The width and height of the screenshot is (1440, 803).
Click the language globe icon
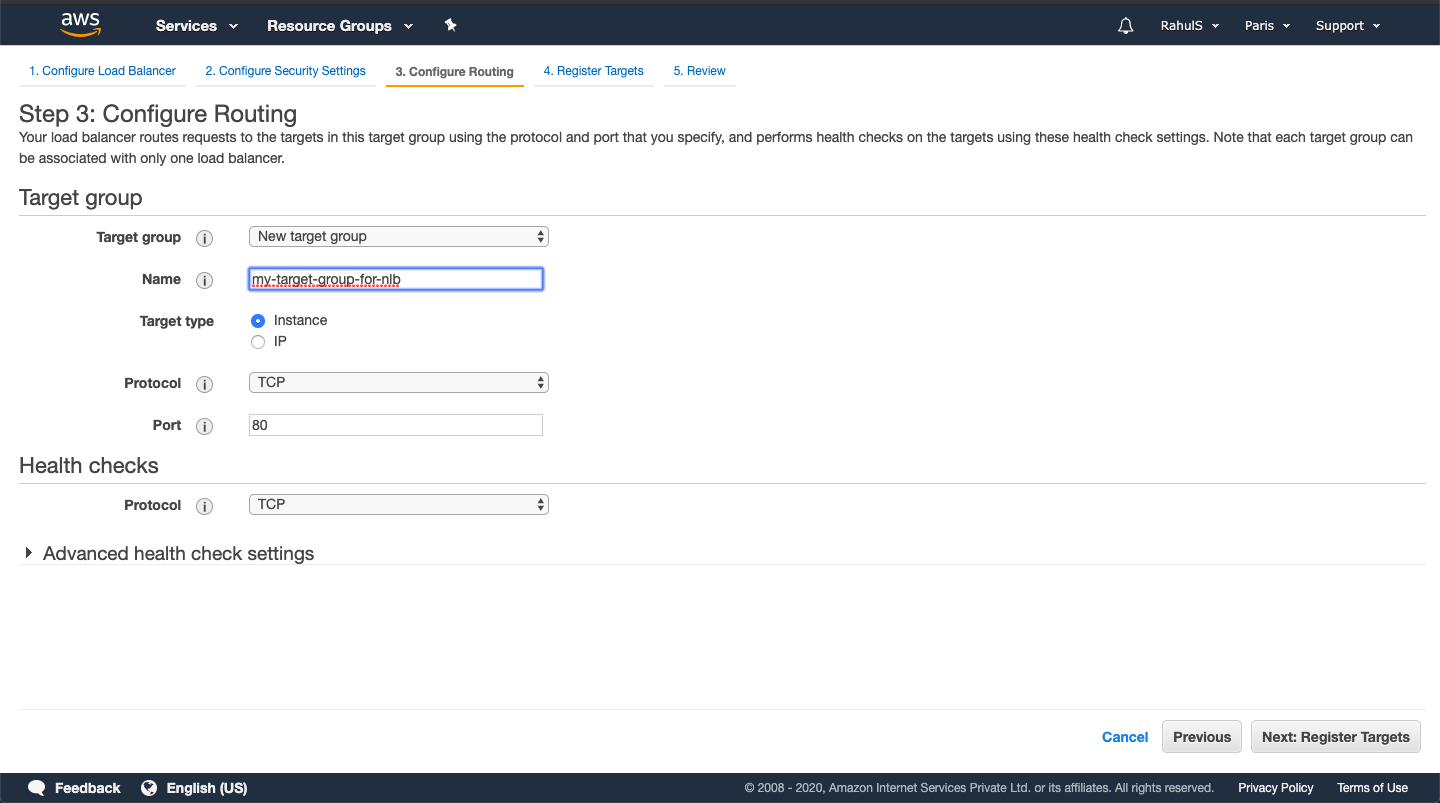pos(150,787)
